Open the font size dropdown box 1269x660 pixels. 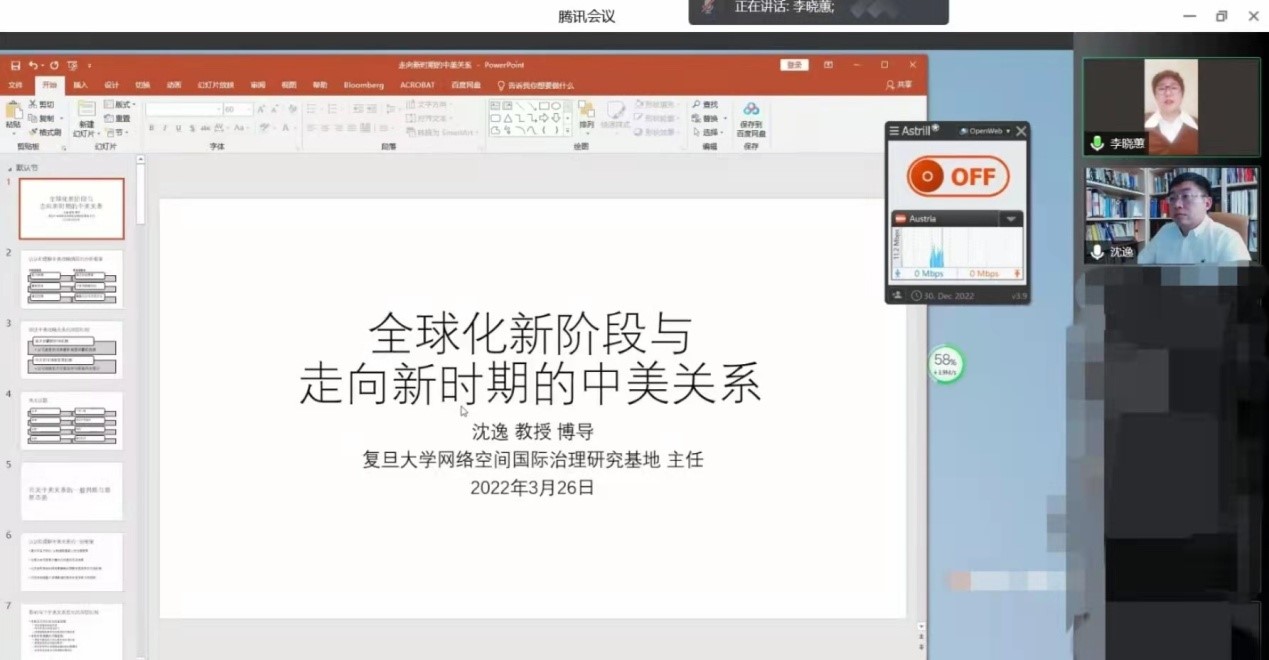pos(238,109)
